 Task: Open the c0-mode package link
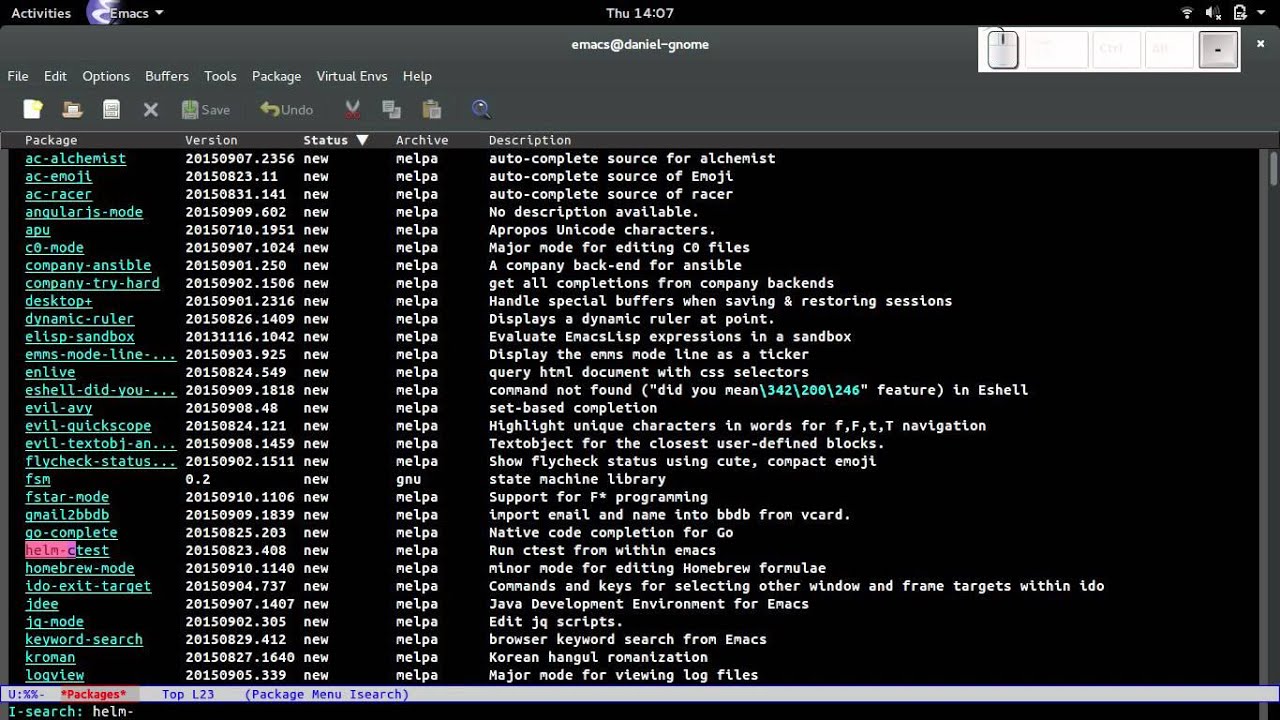coord(54,247)
